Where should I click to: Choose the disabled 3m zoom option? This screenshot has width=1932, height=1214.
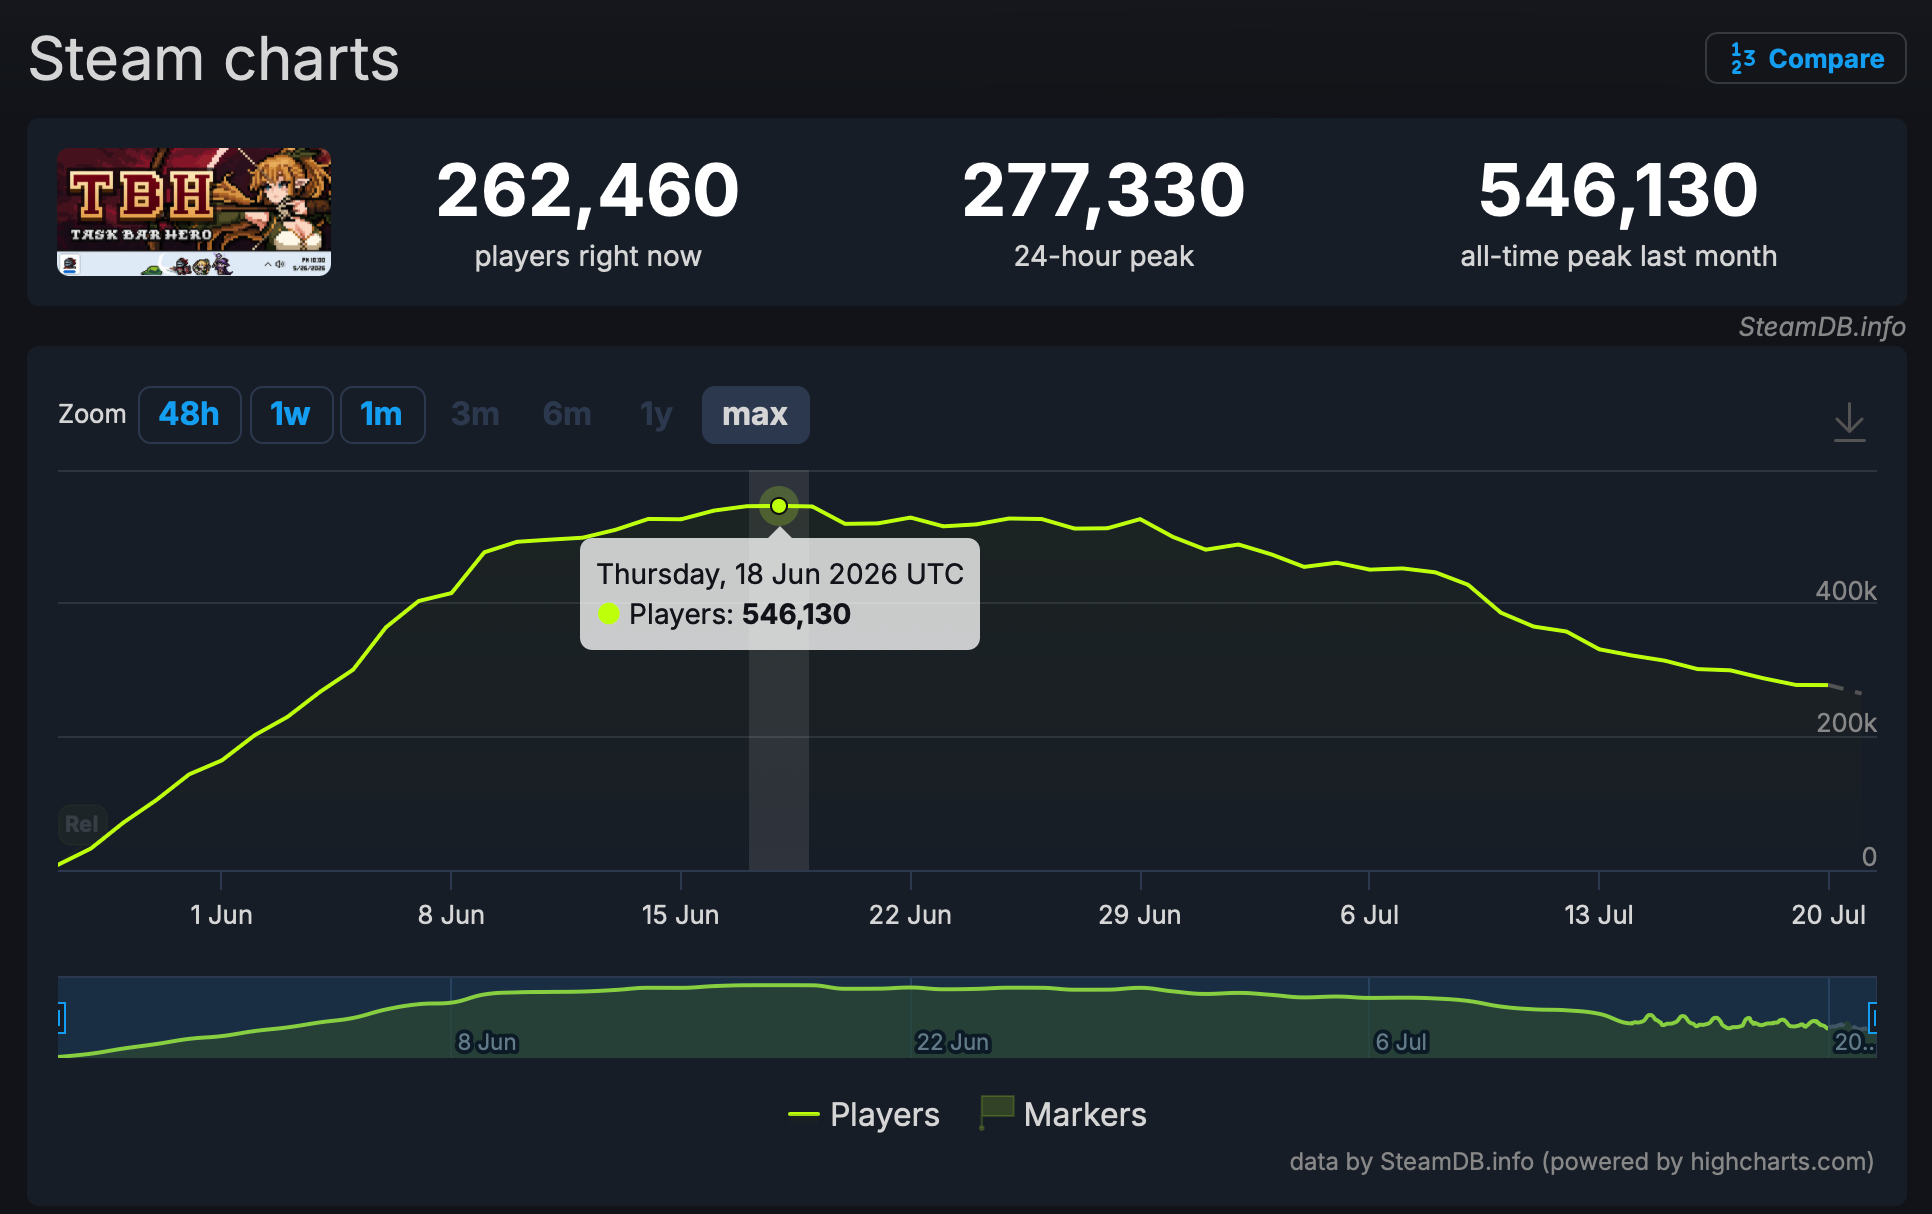pos(475,414)
